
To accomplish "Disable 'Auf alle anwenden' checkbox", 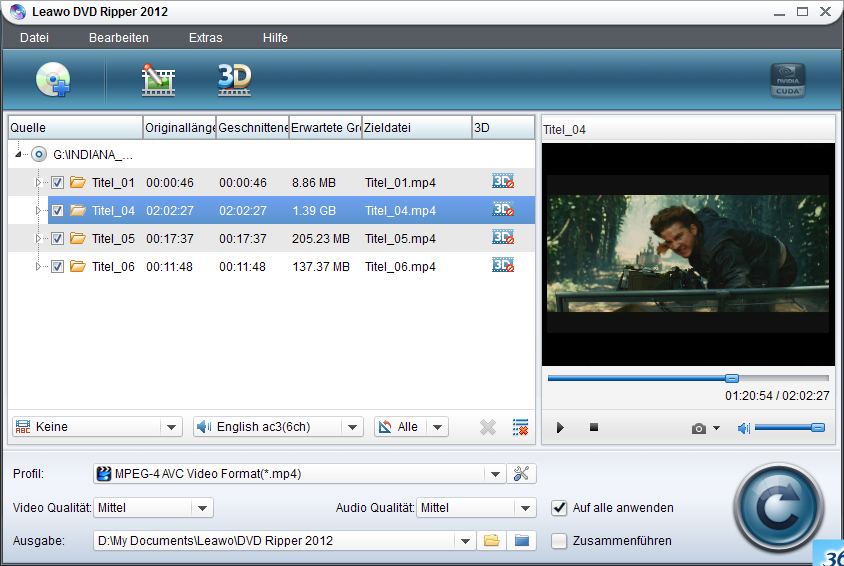I will [x=559, y=508].
